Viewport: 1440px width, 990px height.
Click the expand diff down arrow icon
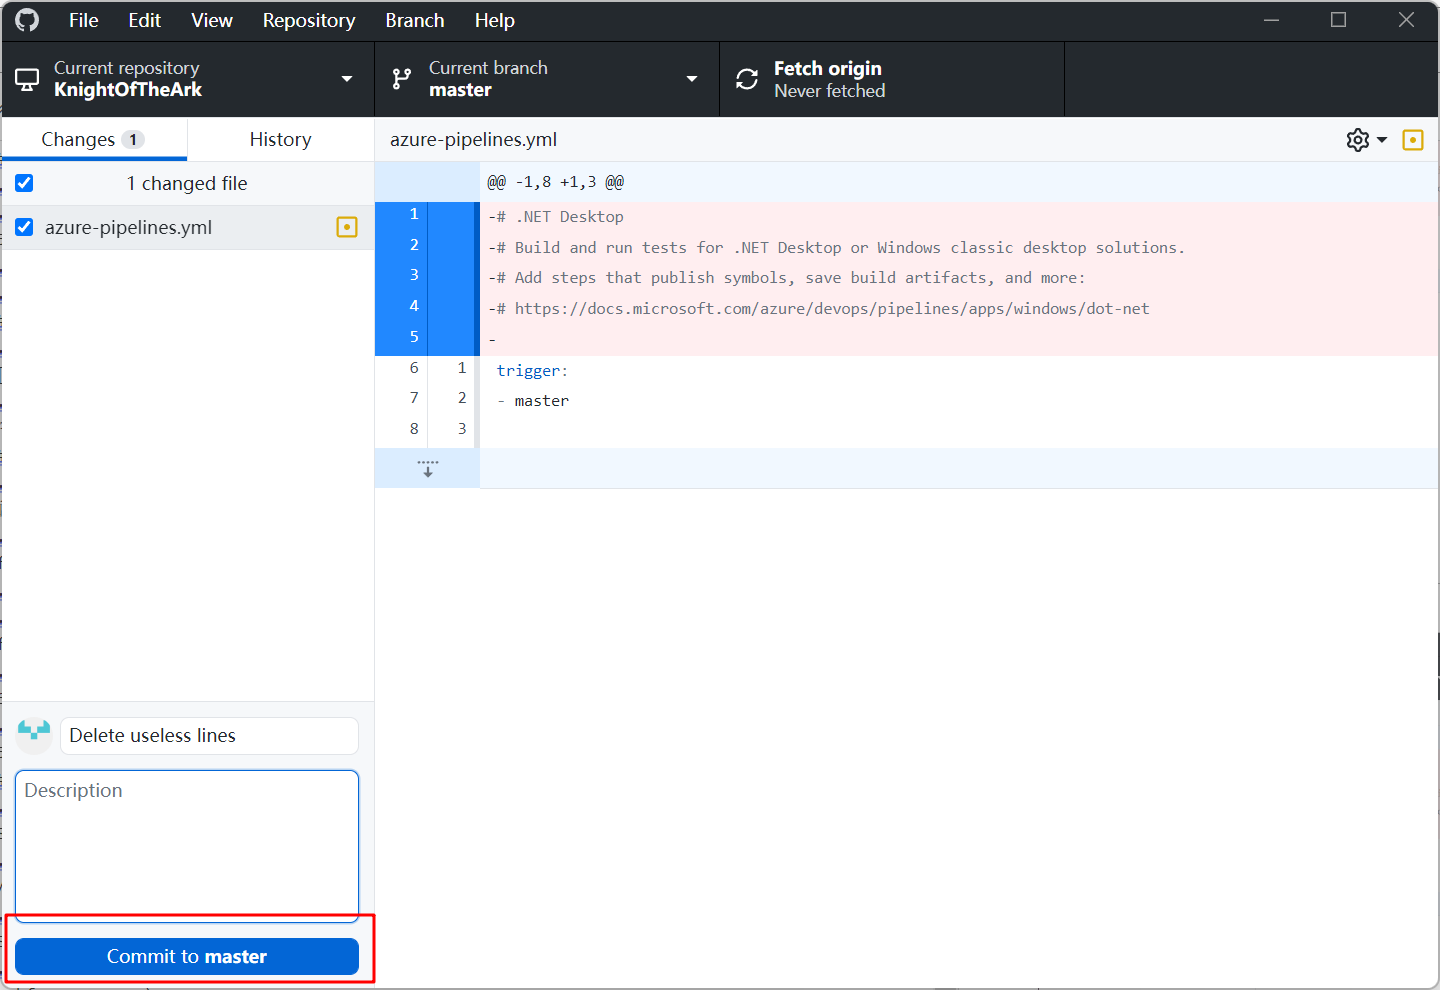[427, 468]
